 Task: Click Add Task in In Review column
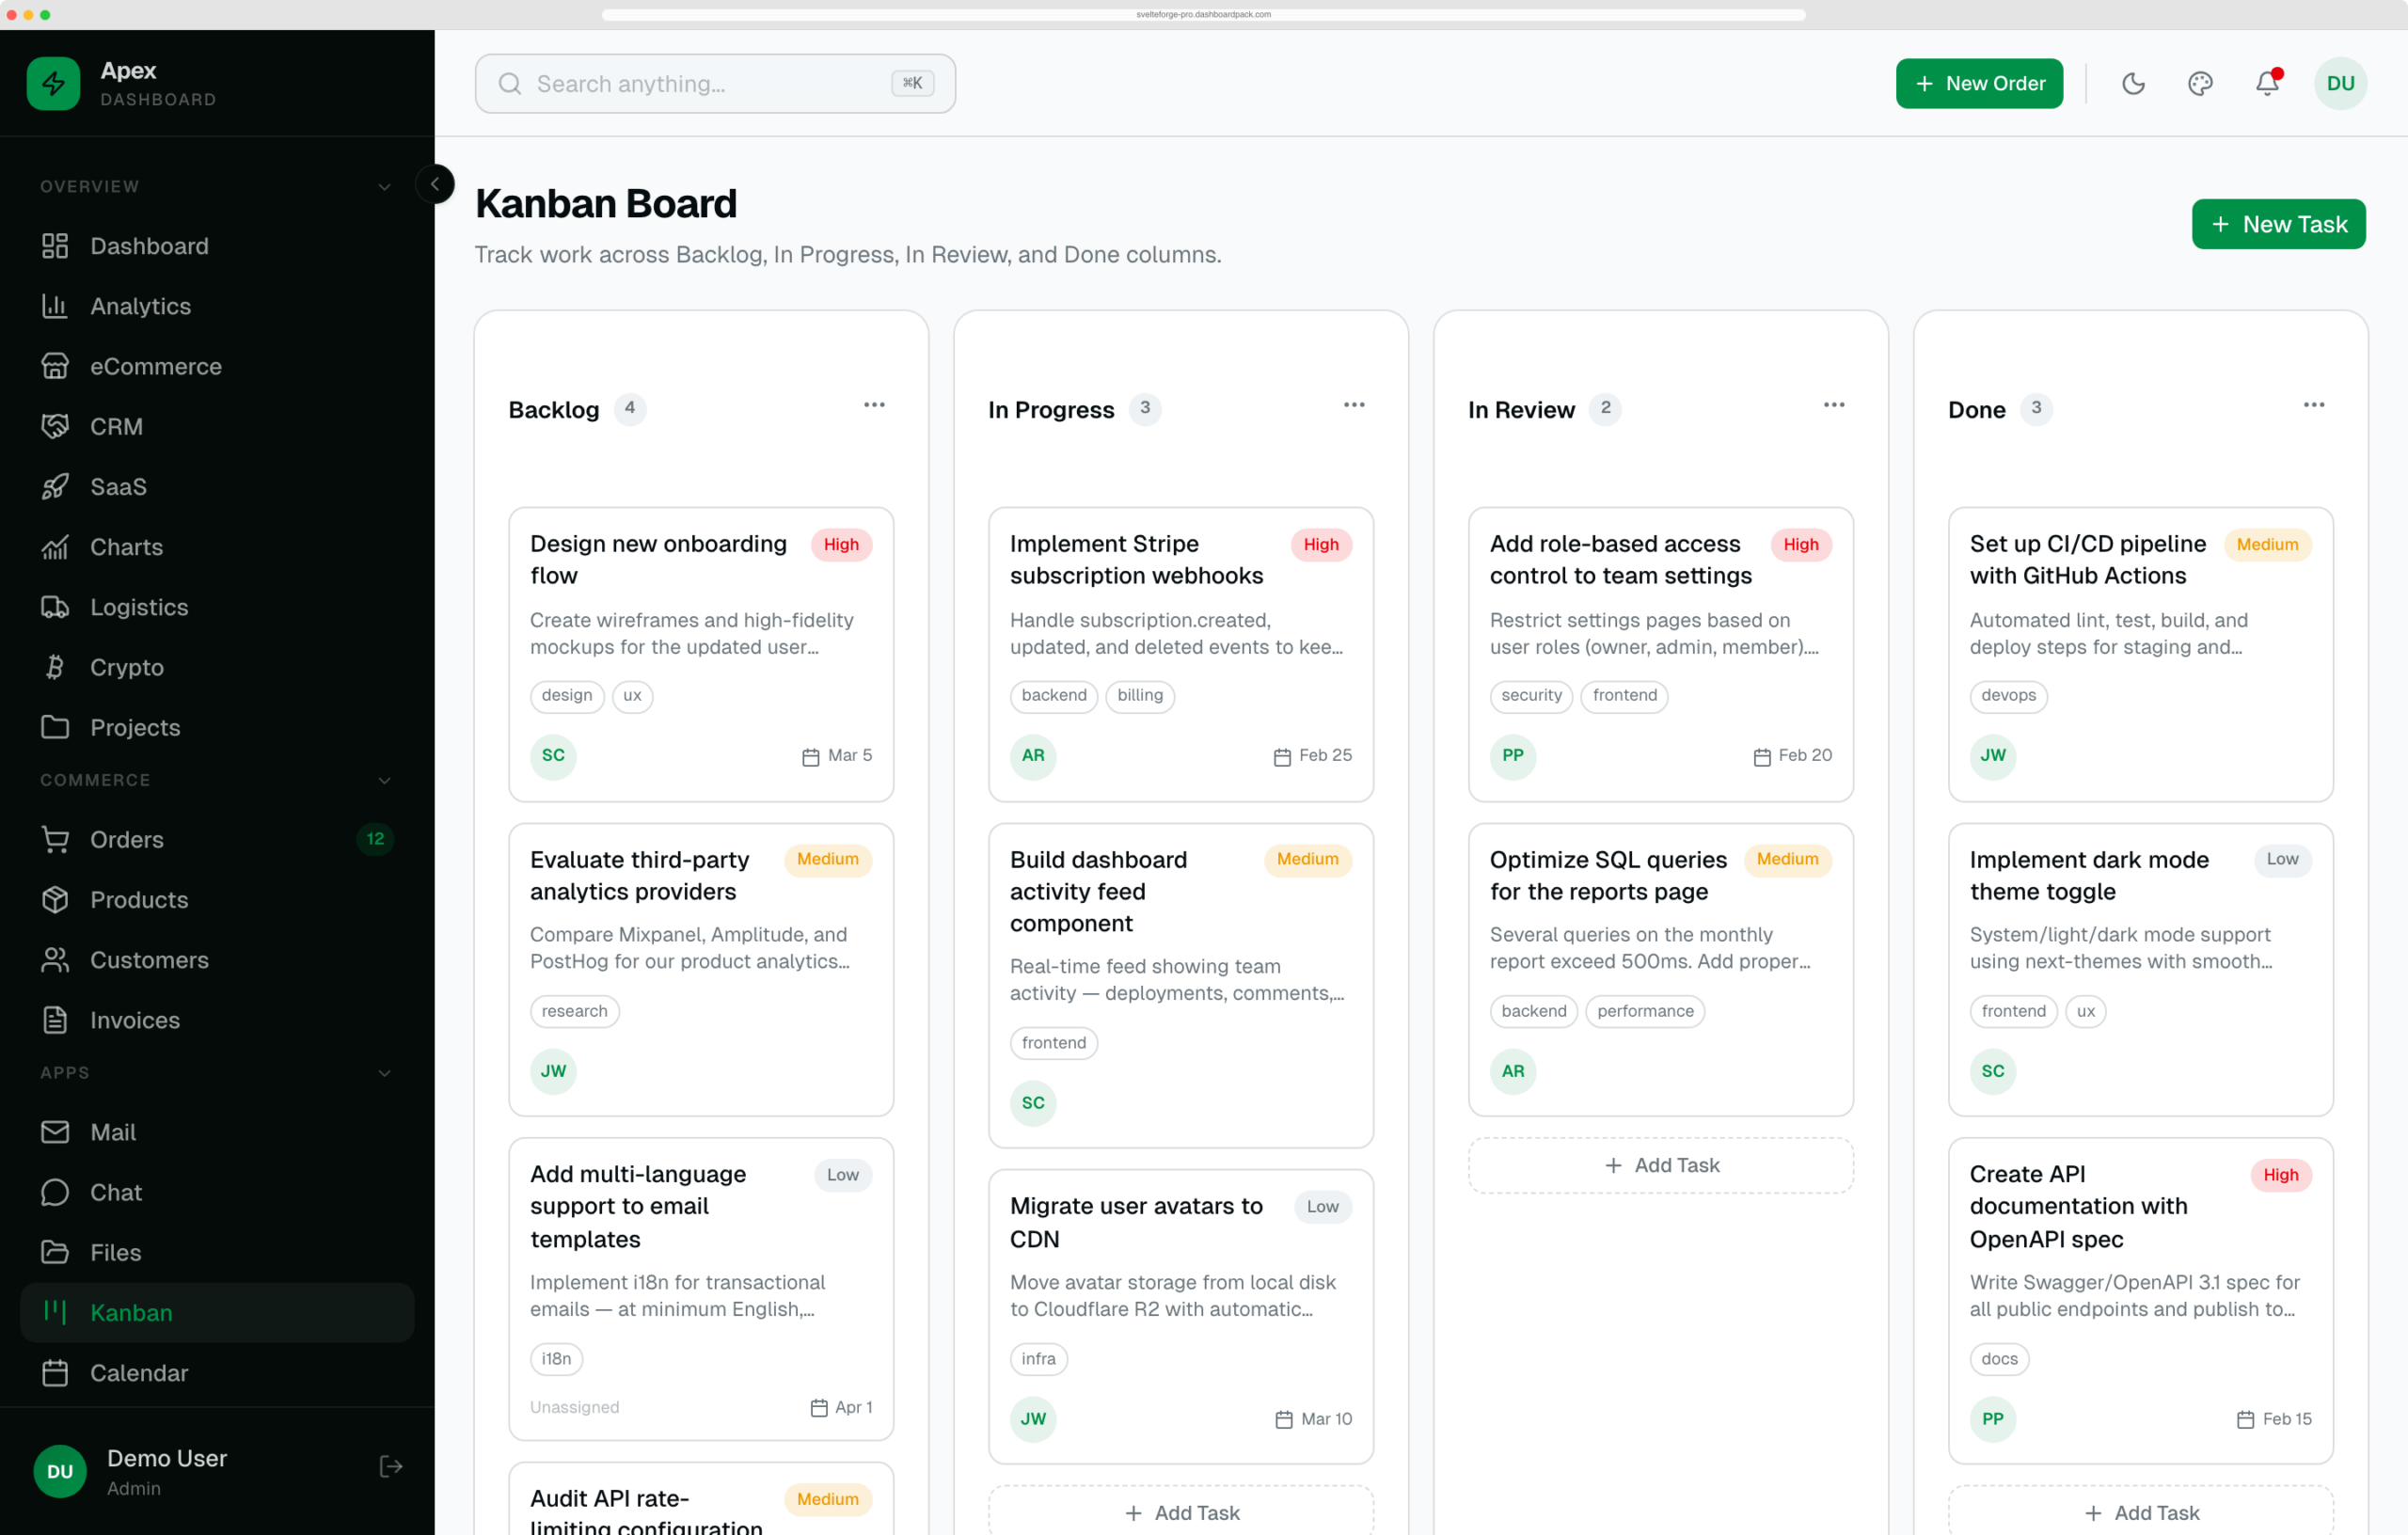point(1660,1165)
